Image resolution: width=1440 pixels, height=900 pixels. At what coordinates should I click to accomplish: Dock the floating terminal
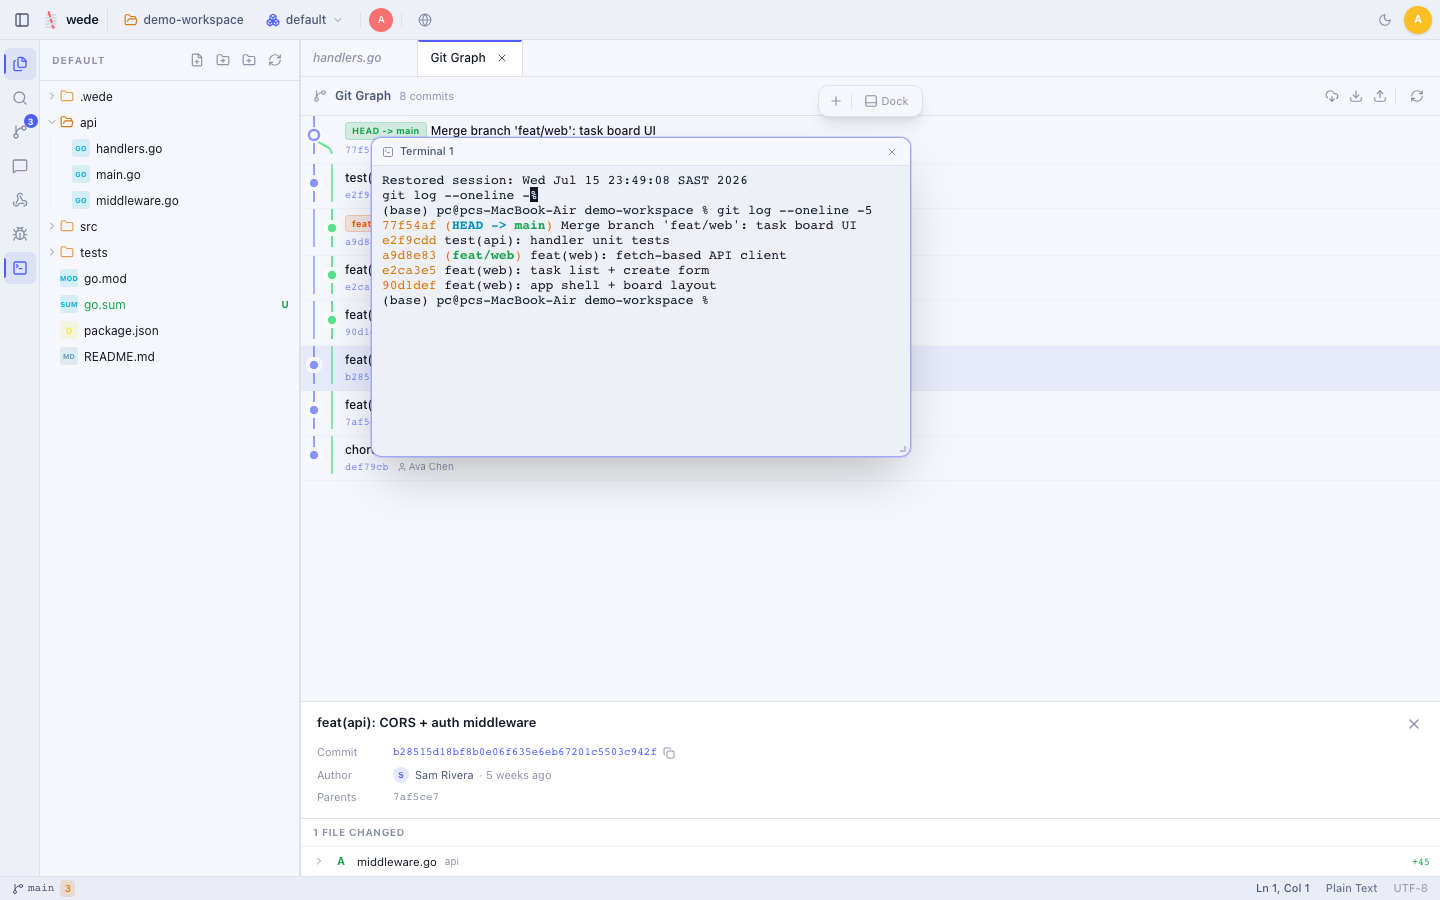(886, 101)
